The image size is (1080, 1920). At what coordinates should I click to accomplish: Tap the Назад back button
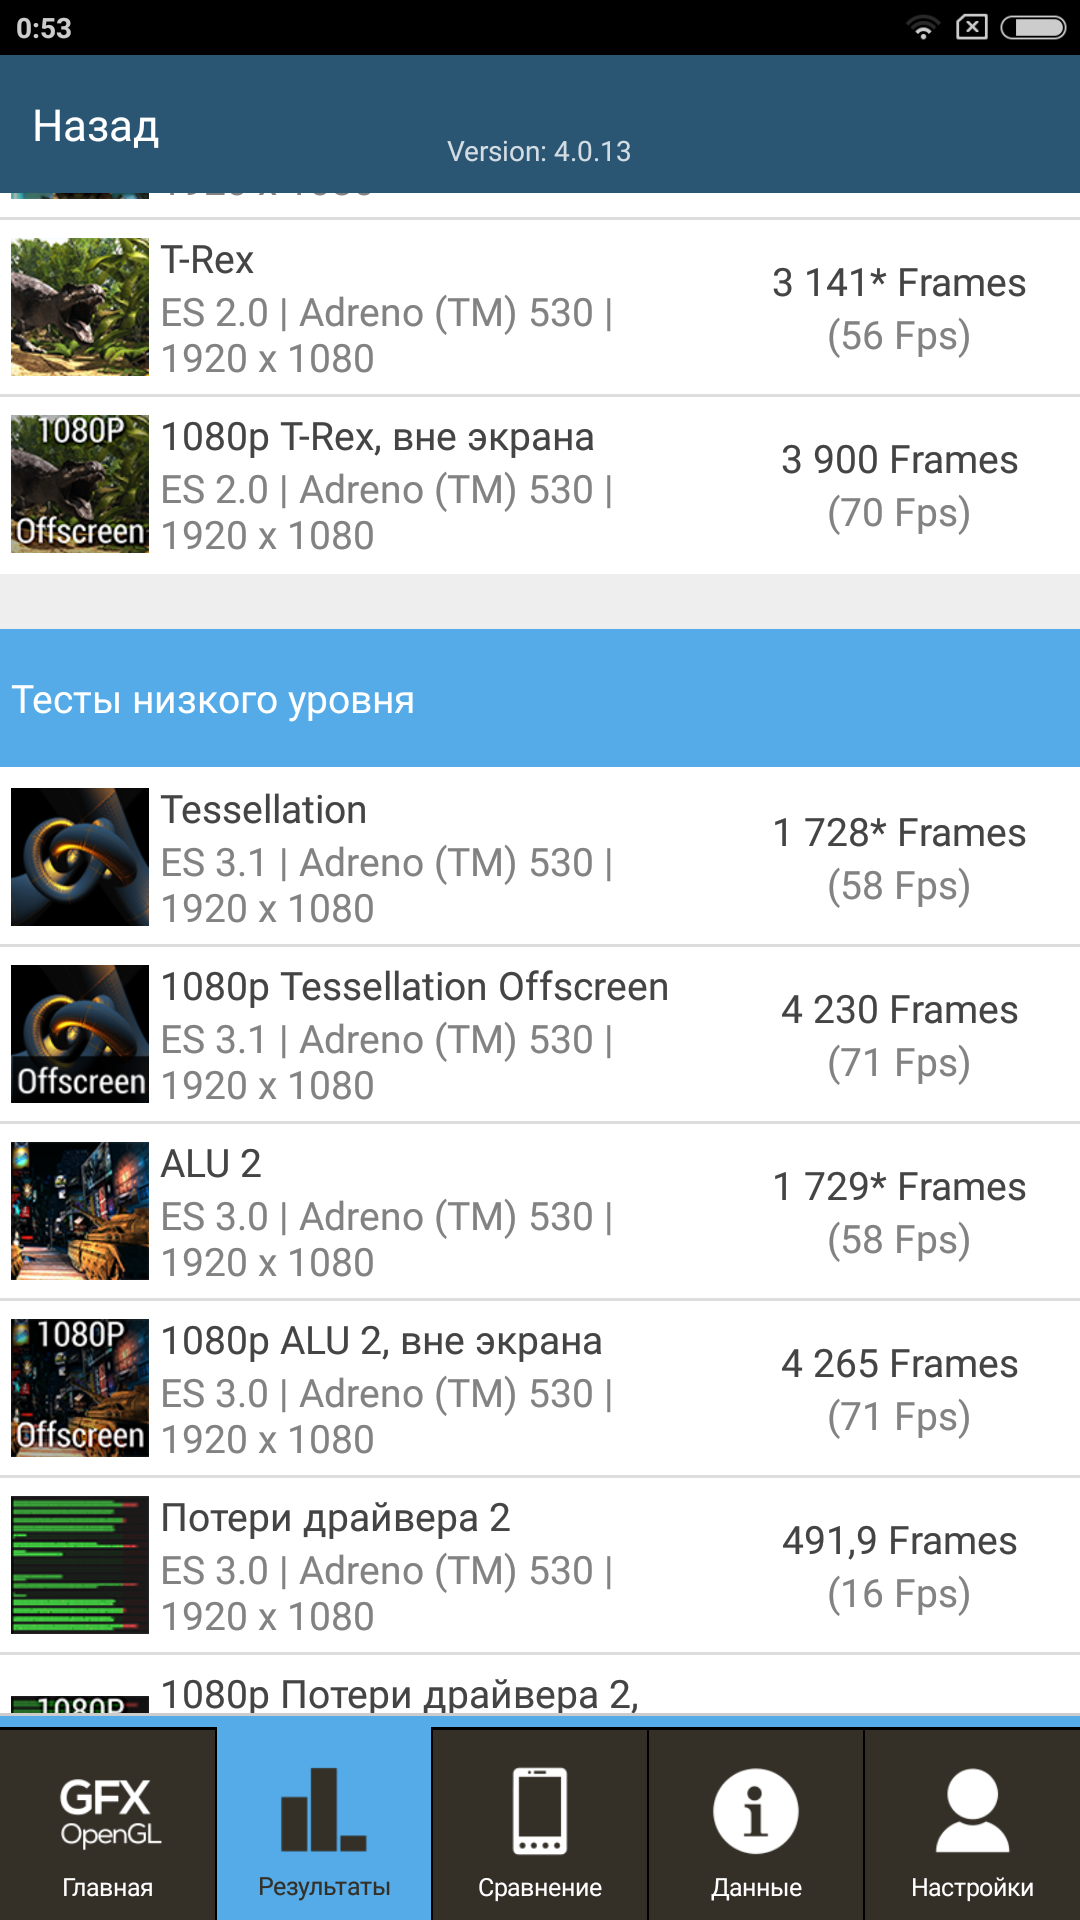[96, 126]
